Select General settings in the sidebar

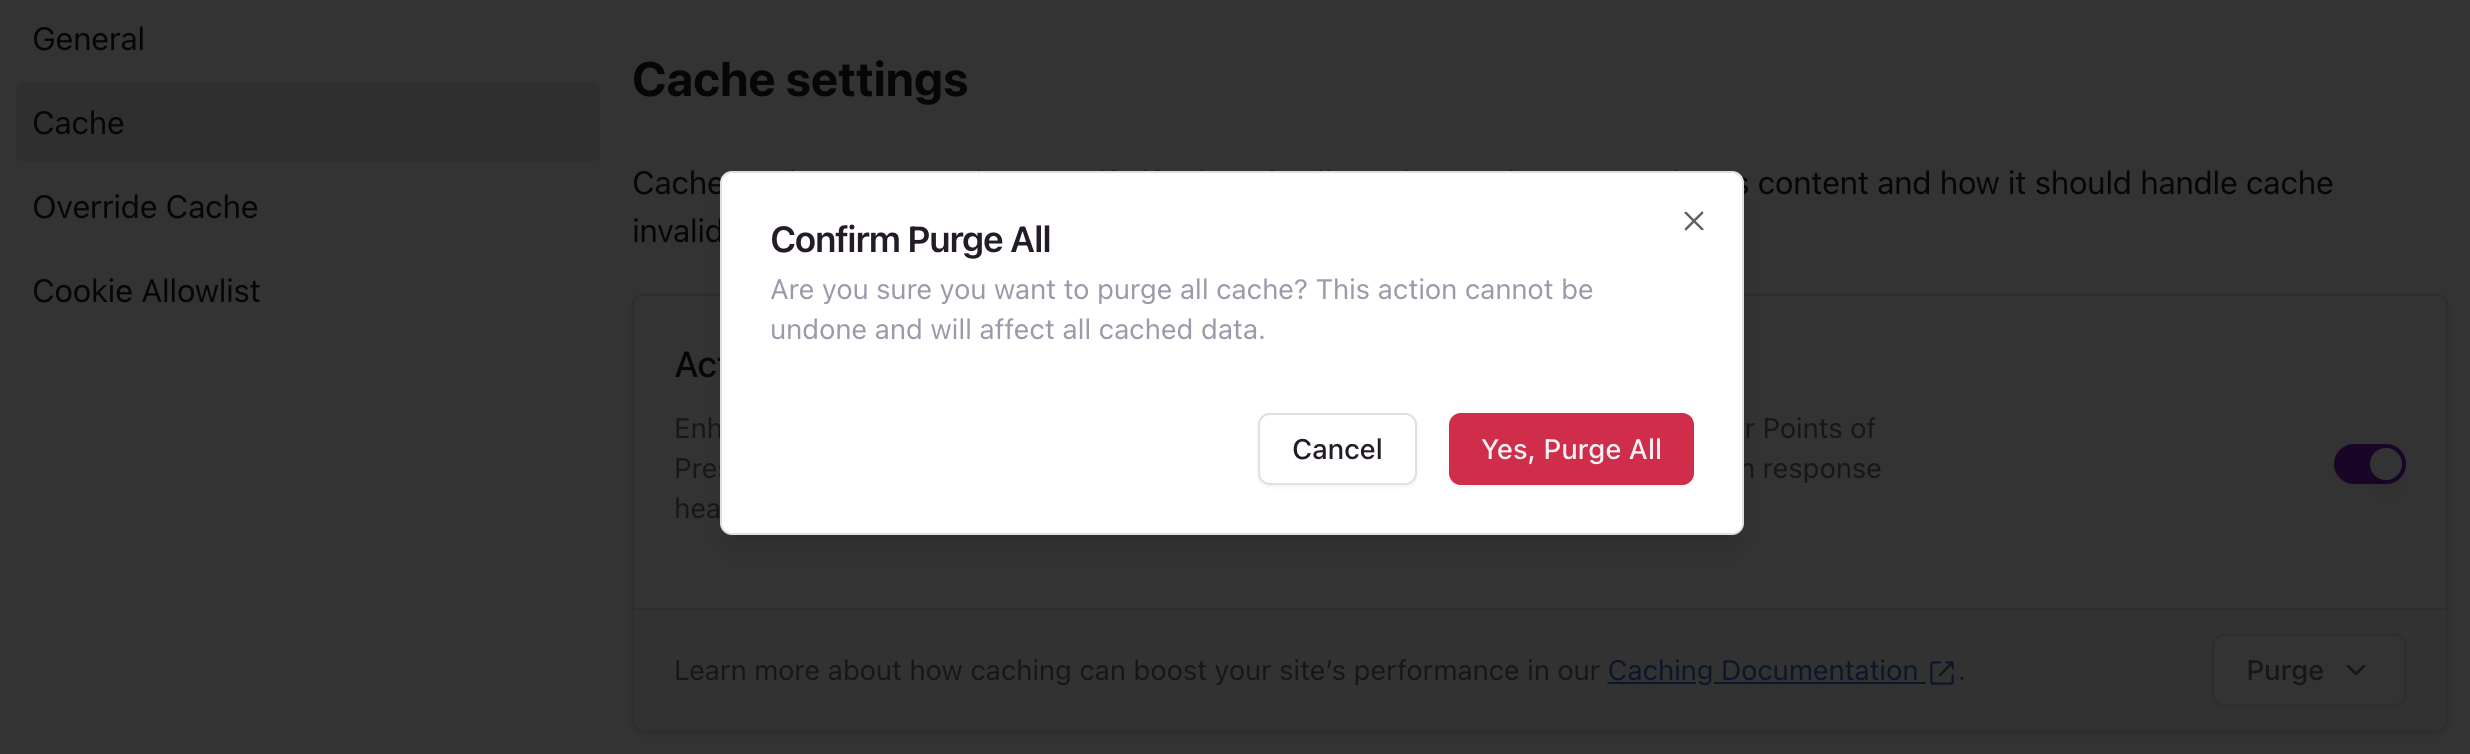(x=88, y=38)
